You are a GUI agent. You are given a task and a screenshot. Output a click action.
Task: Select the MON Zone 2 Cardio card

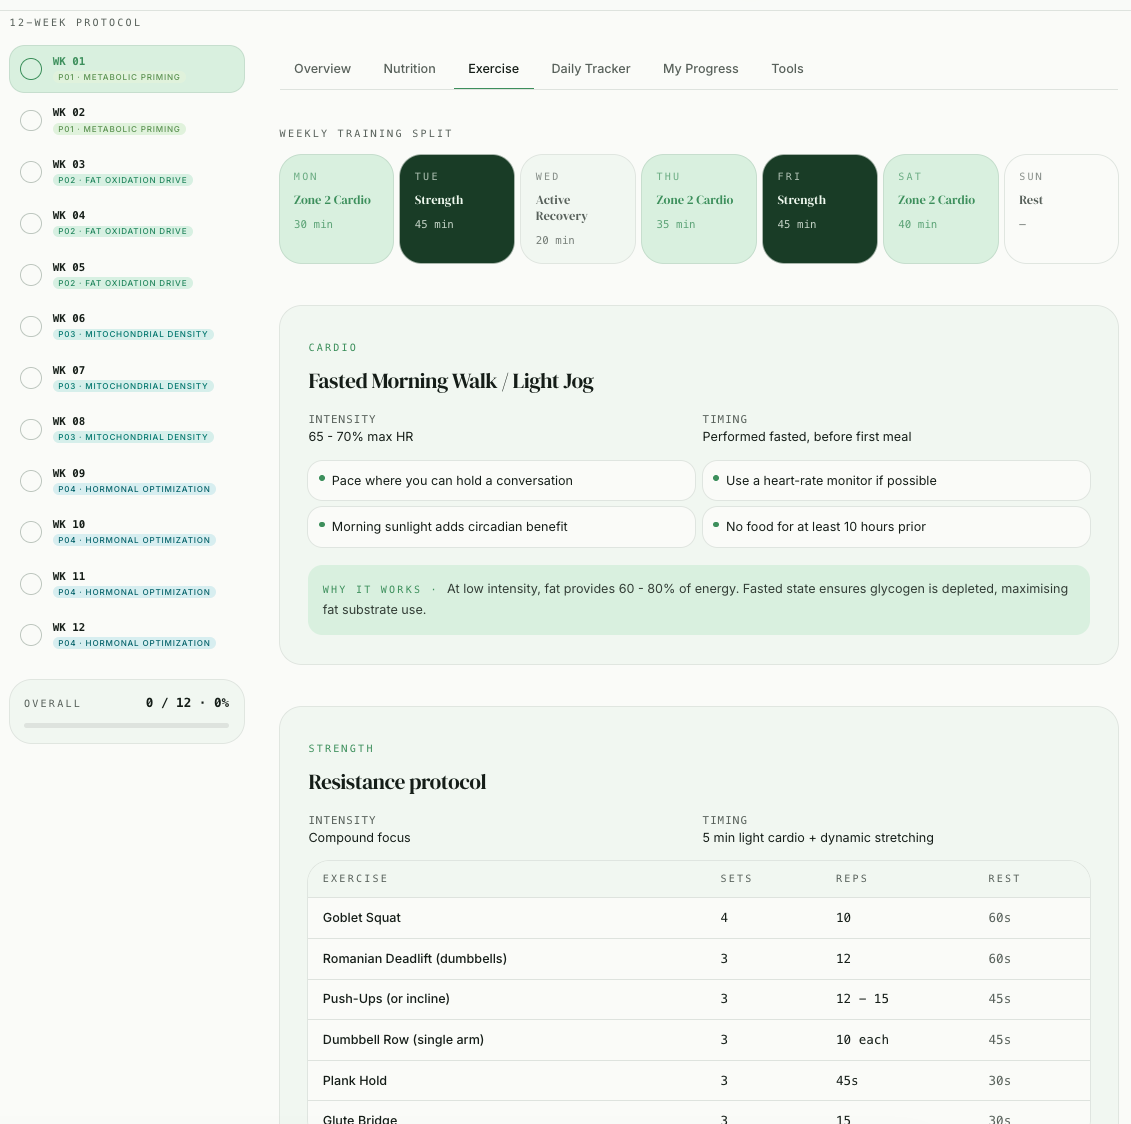coord(336,209)
